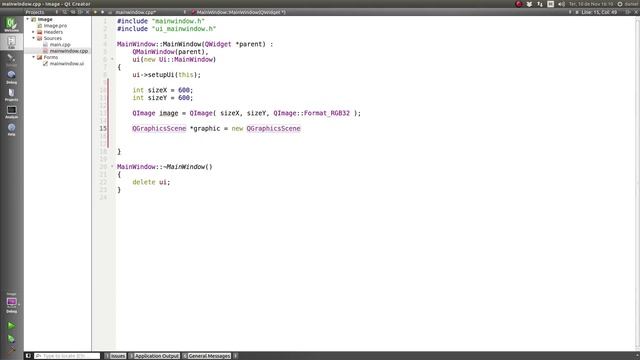
Task: Open Help mode in the sidebar
Action: 11,129
